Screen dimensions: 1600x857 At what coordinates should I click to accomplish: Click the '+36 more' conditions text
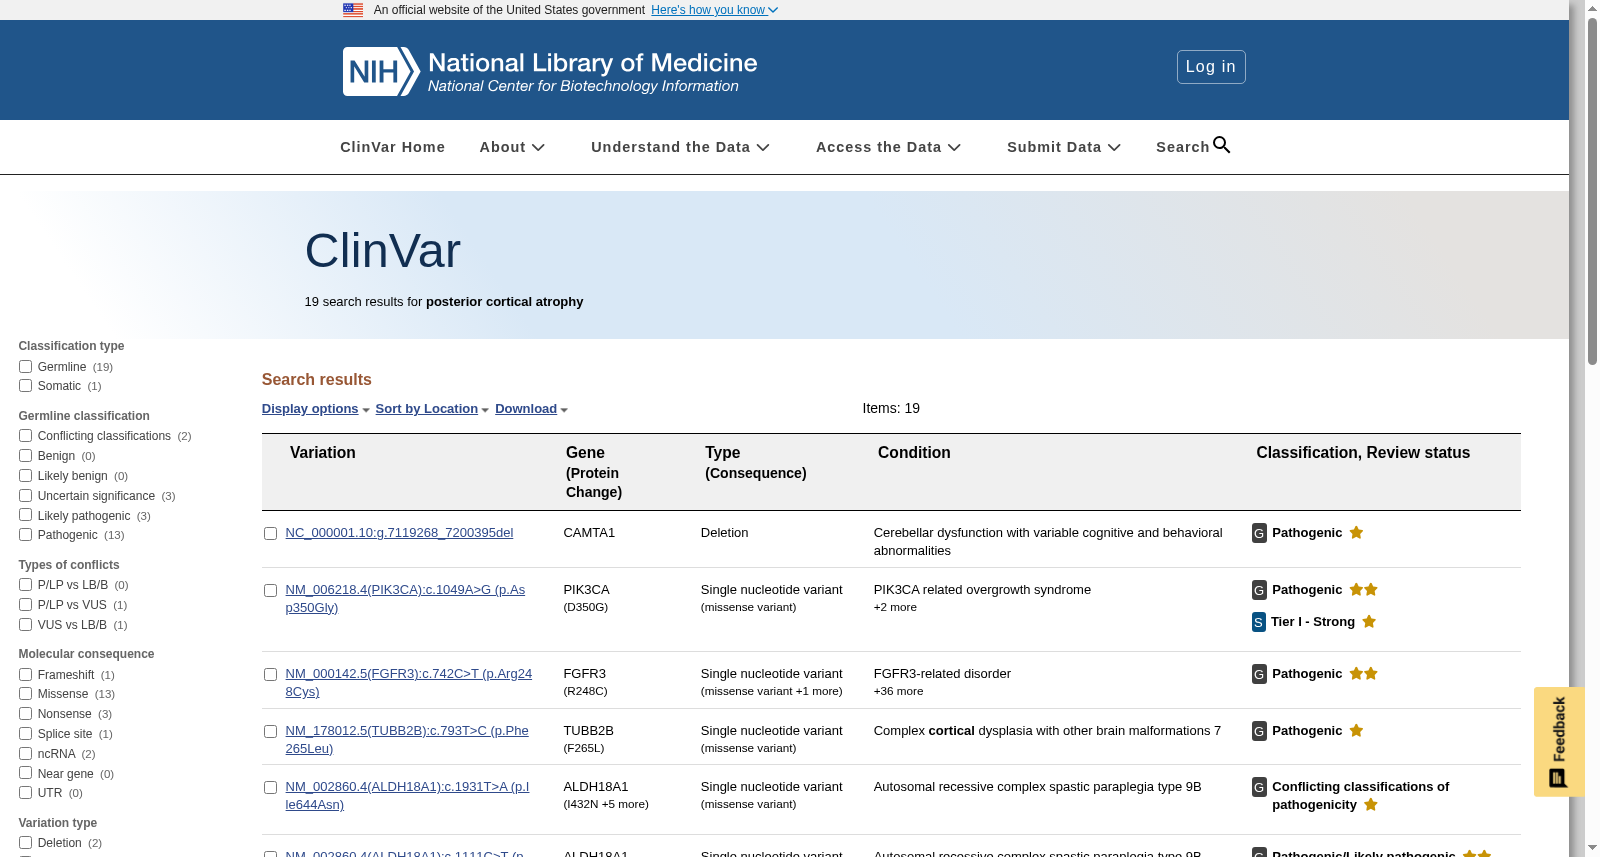[898, 692]
